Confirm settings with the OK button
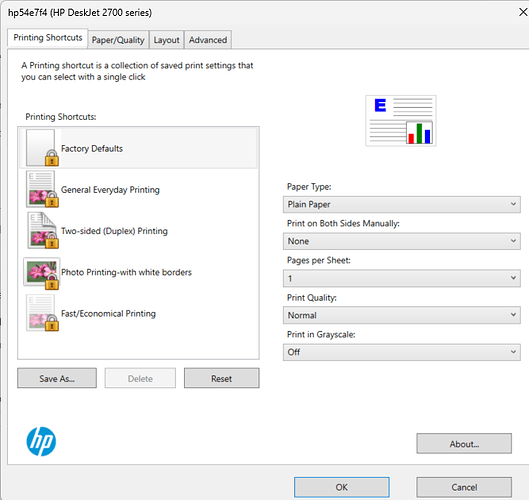 (341, 487)
